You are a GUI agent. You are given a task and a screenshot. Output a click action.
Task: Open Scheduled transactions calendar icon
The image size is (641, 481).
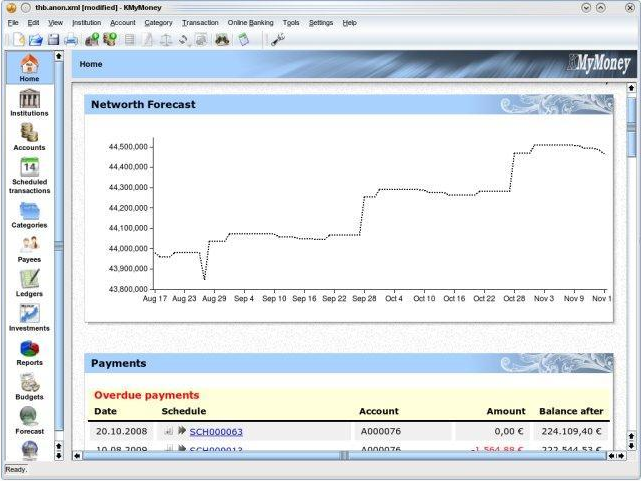click(29, 168)
